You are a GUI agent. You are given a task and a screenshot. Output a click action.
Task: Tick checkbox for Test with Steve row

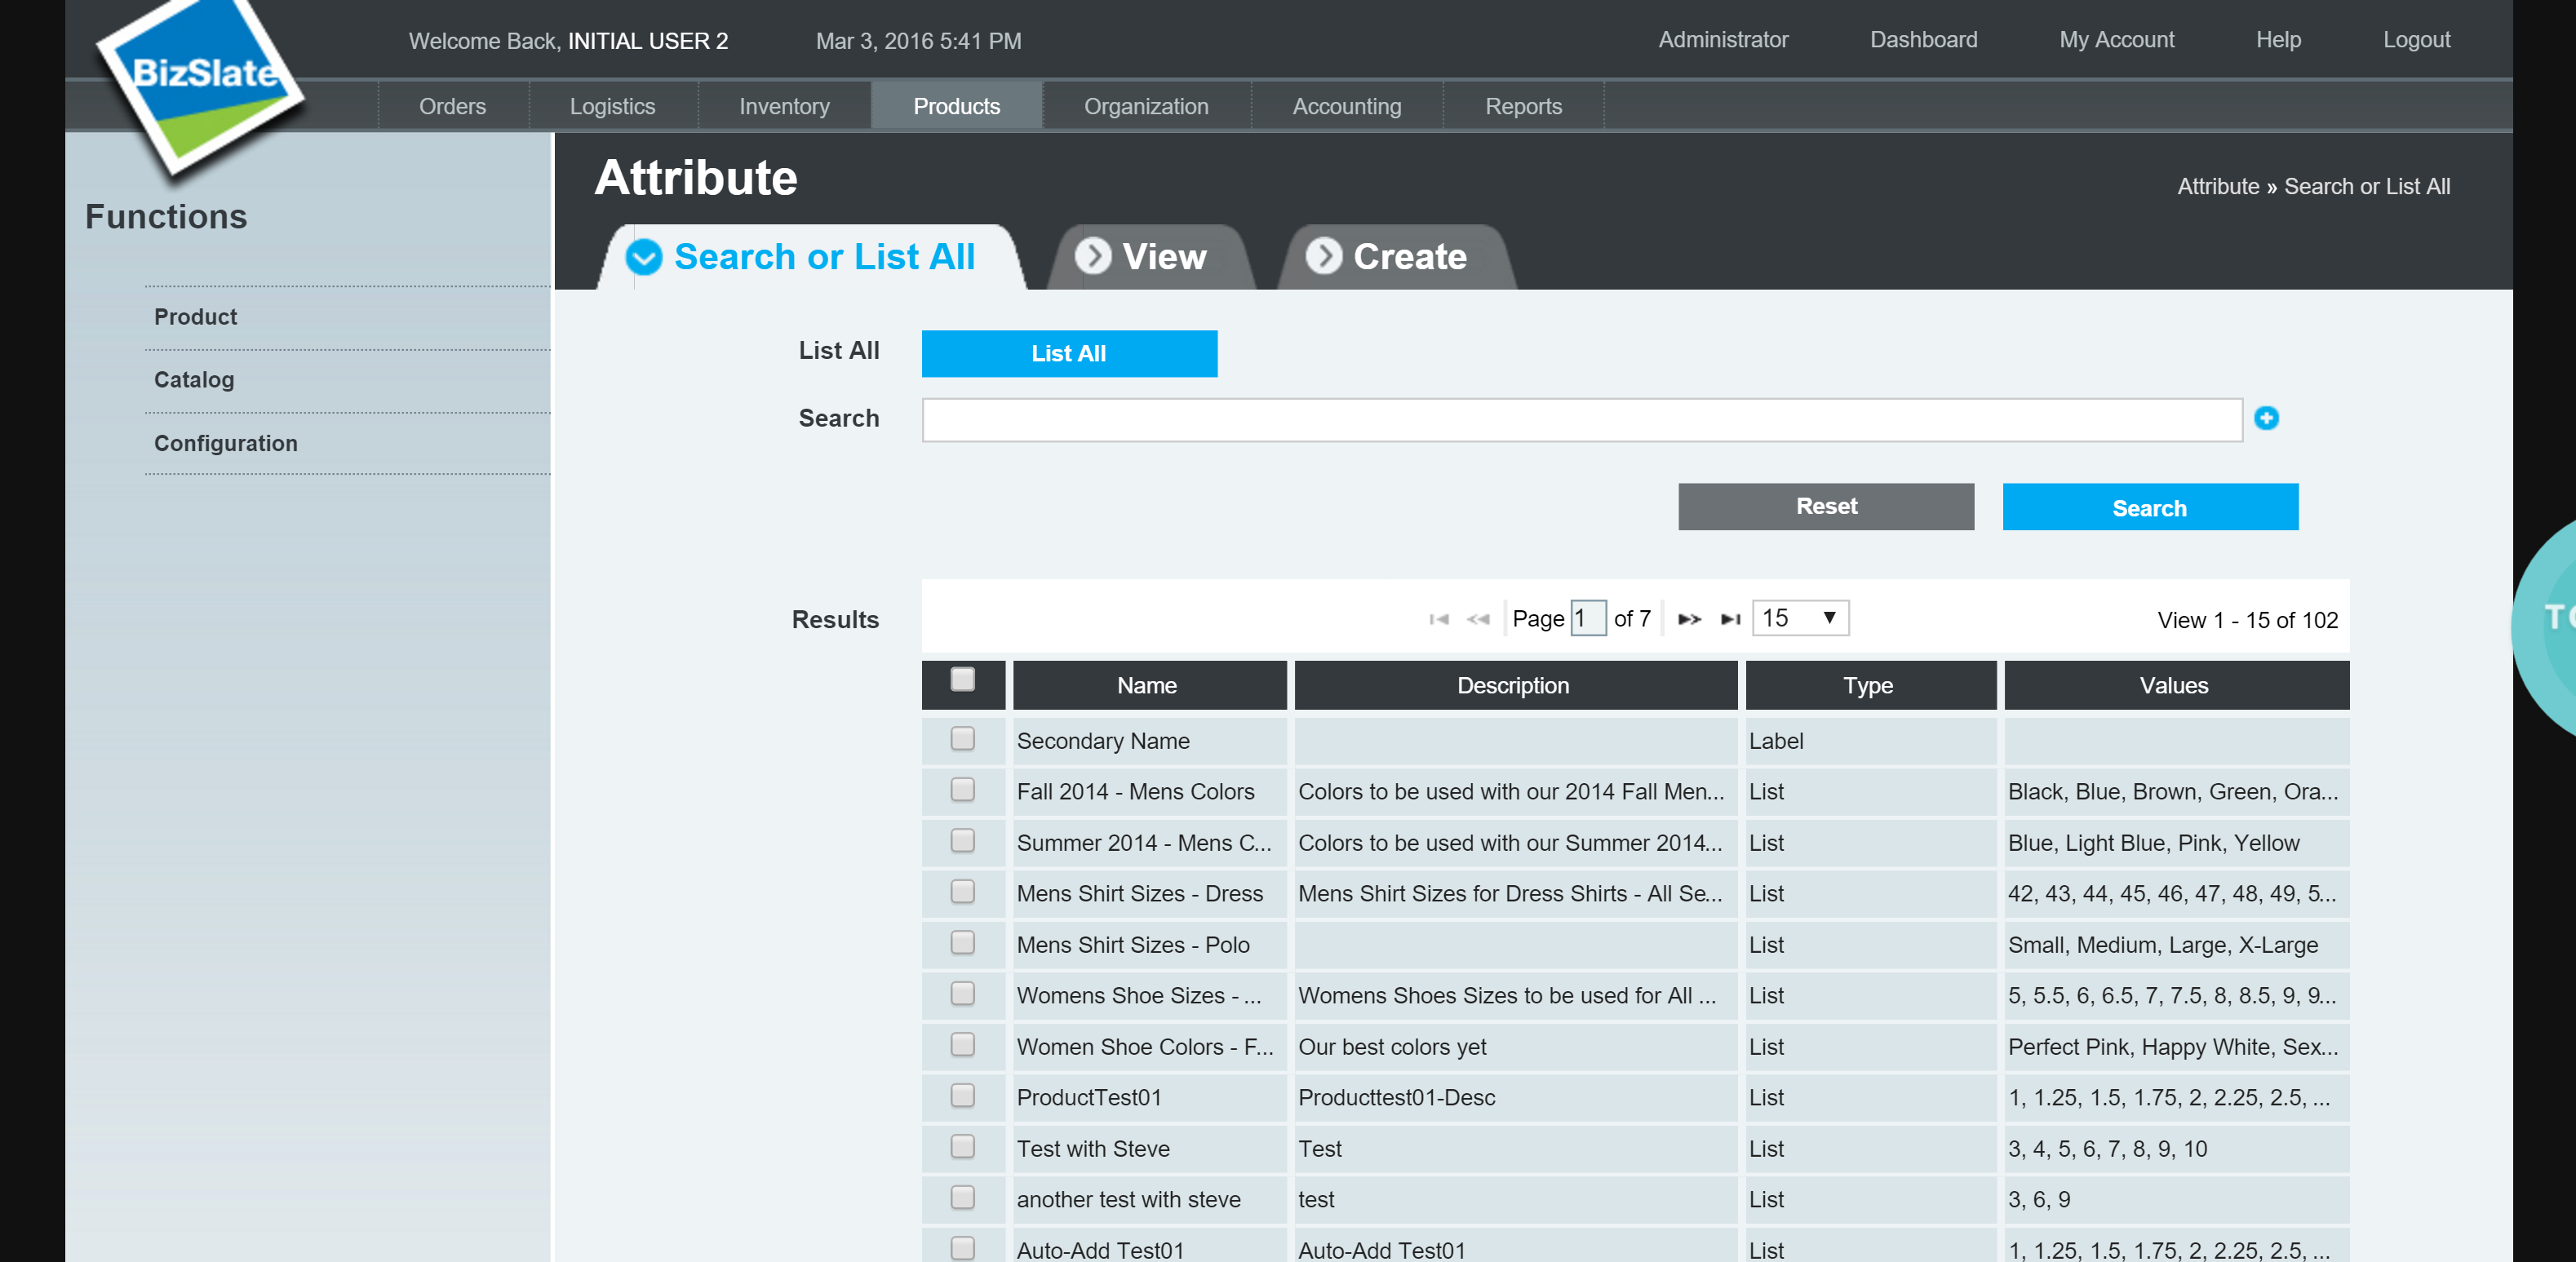pyautogui.click(x=962, y=1147)
